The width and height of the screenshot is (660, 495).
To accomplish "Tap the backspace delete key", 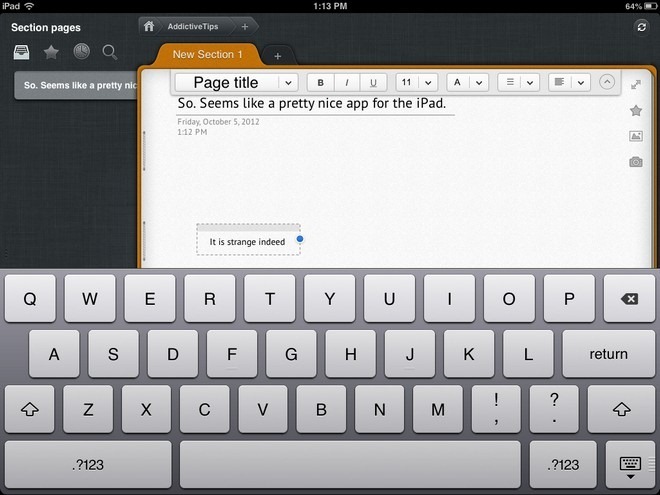I will coord(629,299).
